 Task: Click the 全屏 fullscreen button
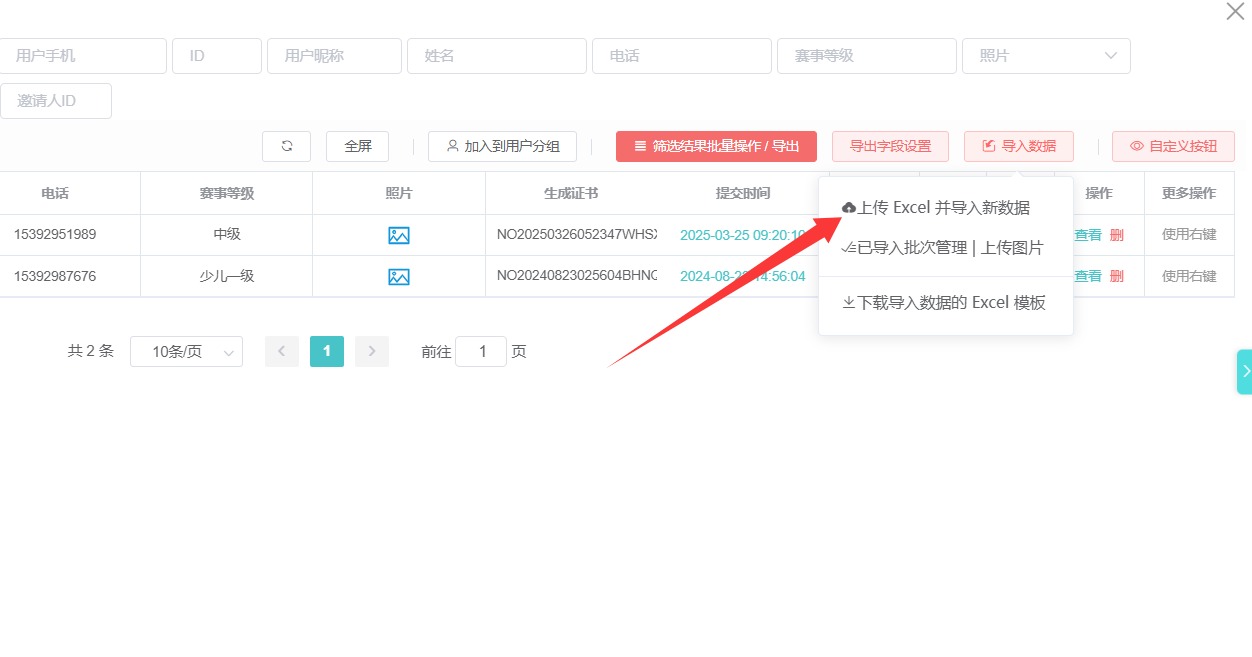[x=357, y=146]
